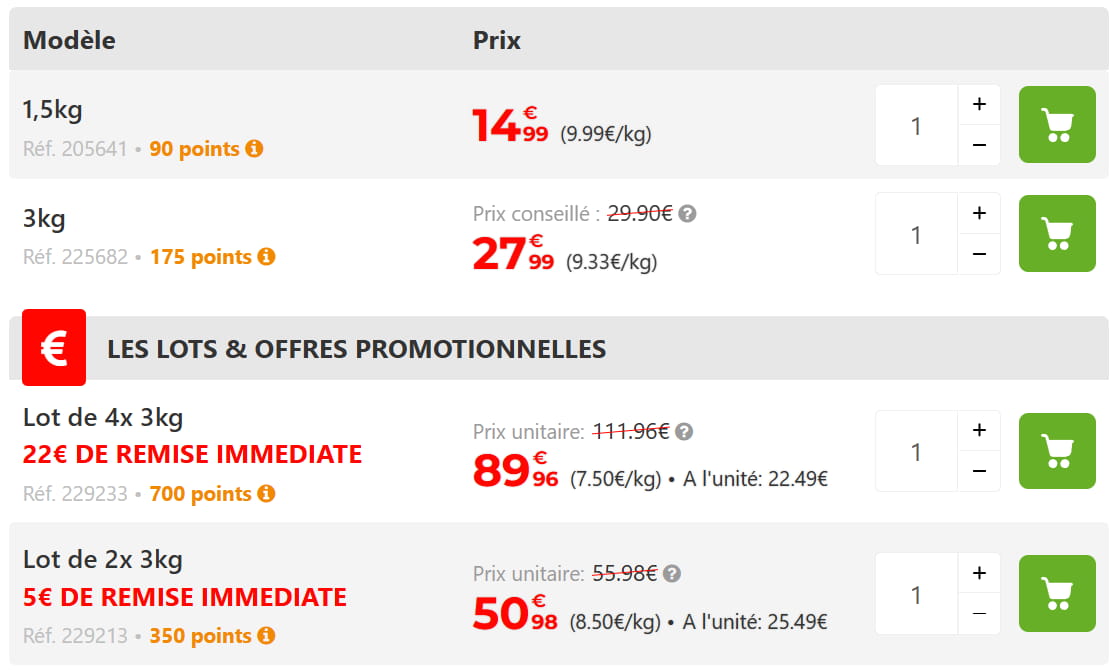Open info tooltip next to 90 points
This screenshot has width=1113, height=670.
click(256, 148)
